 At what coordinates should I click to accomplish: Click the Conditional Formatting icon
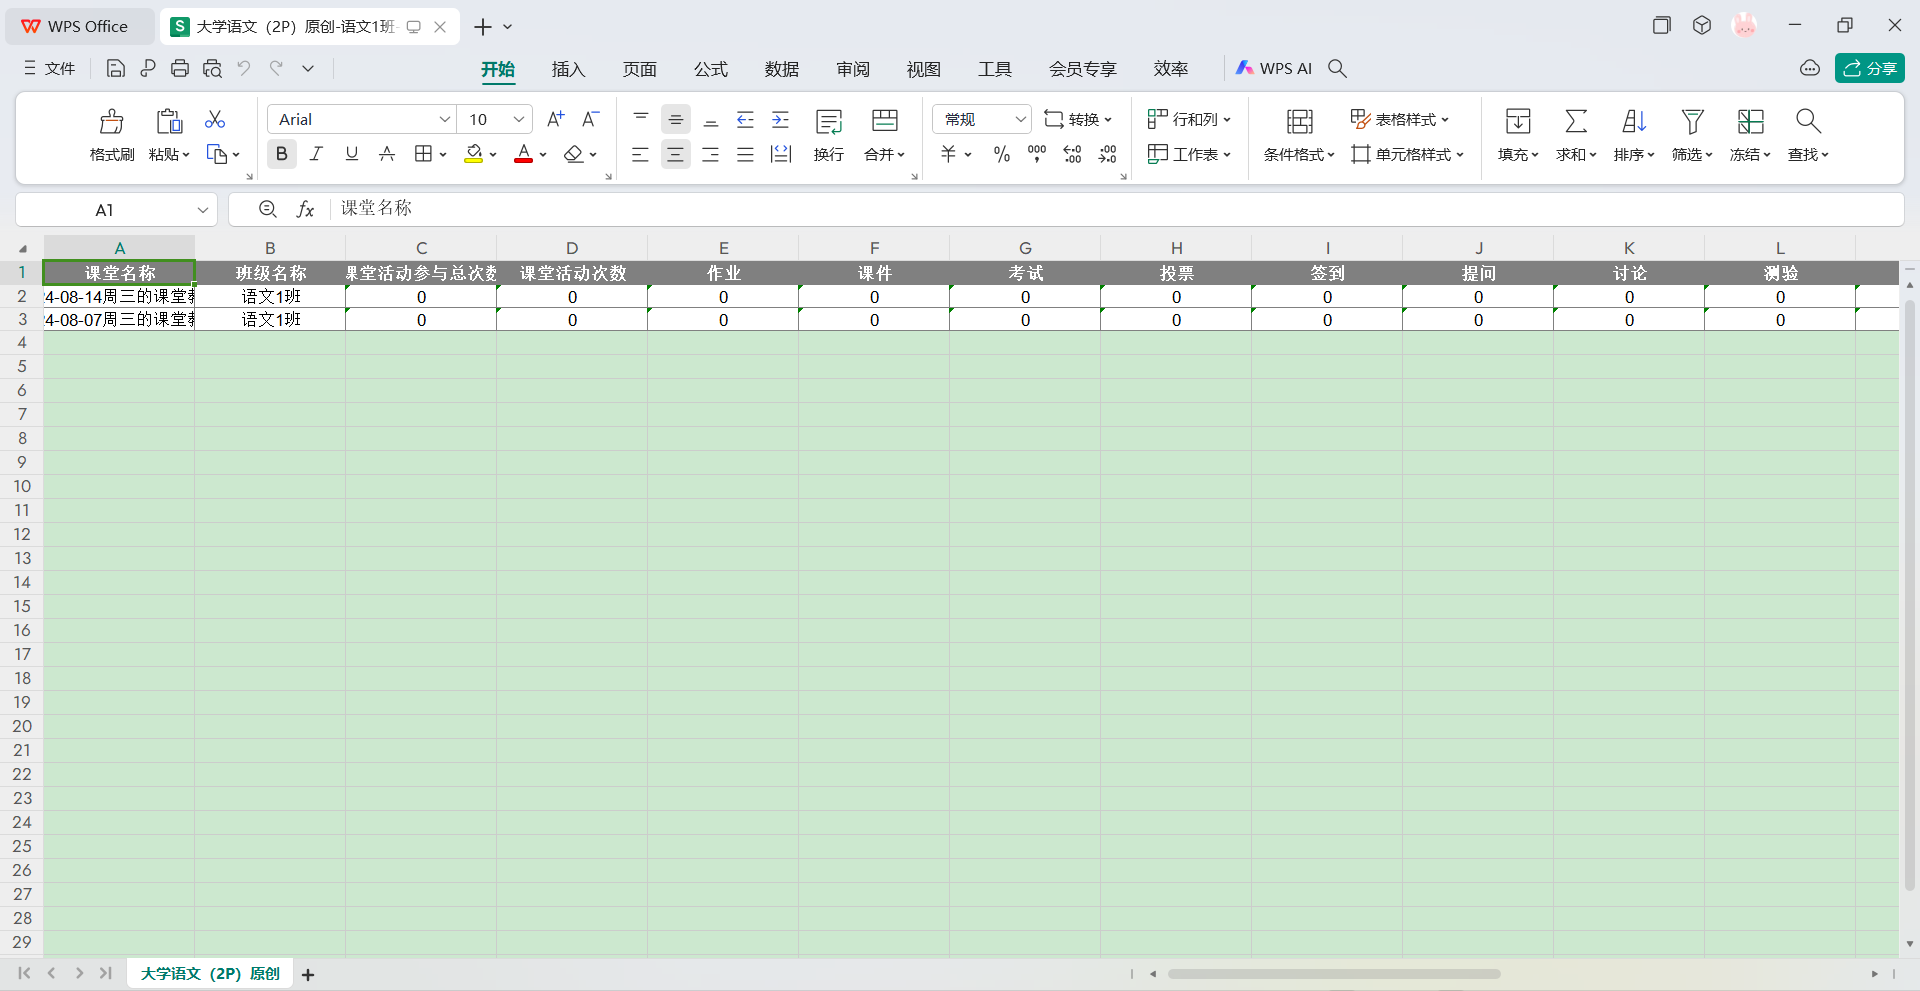tap(1298, 122)
